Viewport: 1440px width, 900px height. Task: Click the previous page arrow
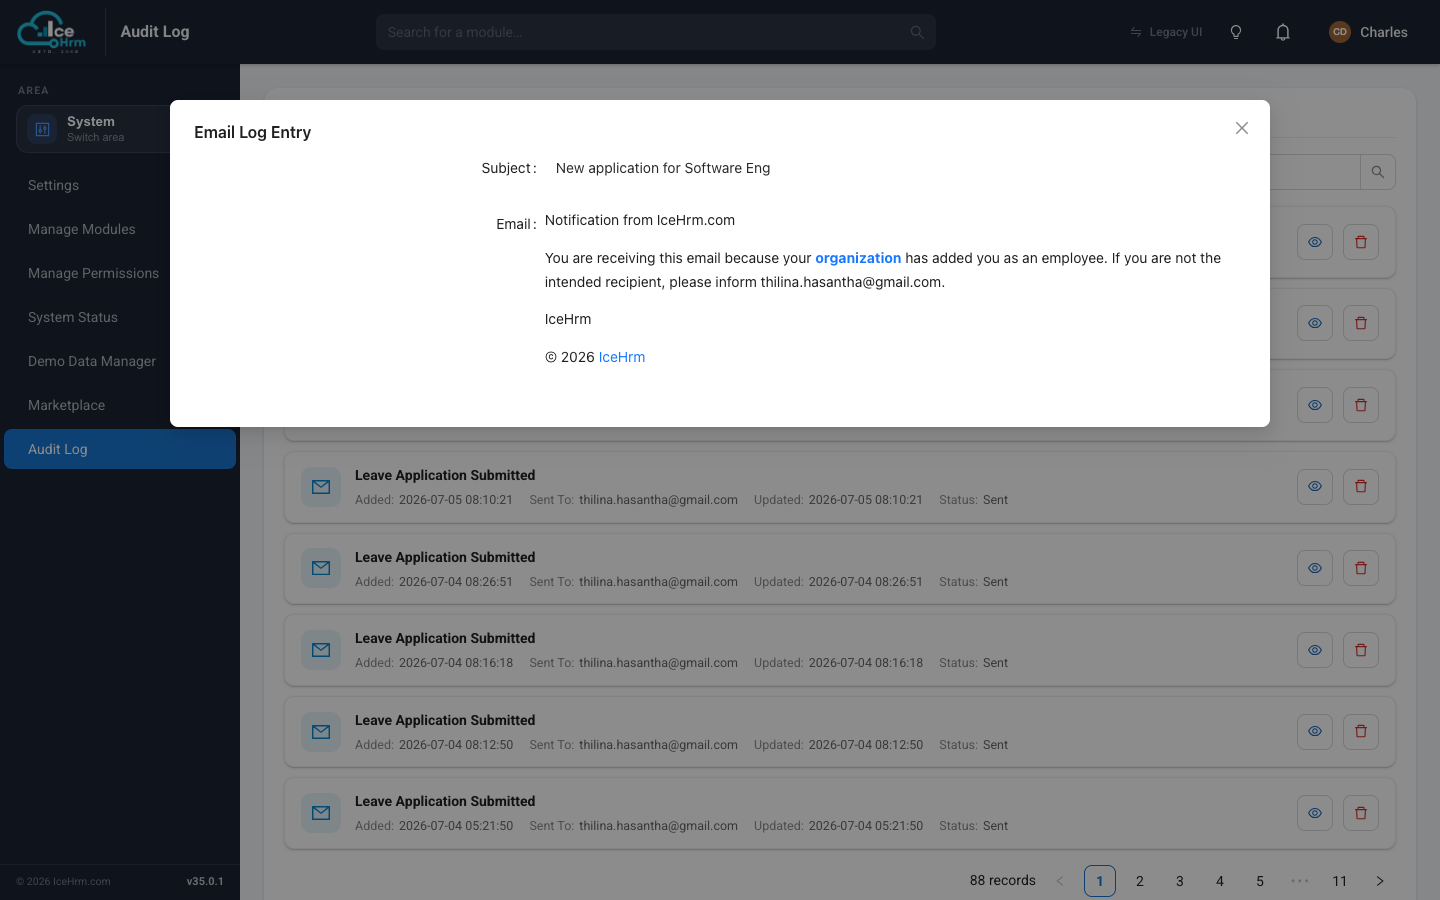(1060, 881)
